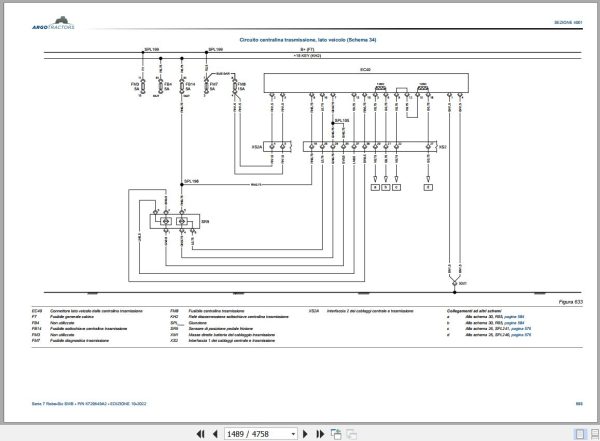The width and height of the screenshot is (600, 441).
Task: Click reference box 'd' in the schematic
Action: [428, 187]
